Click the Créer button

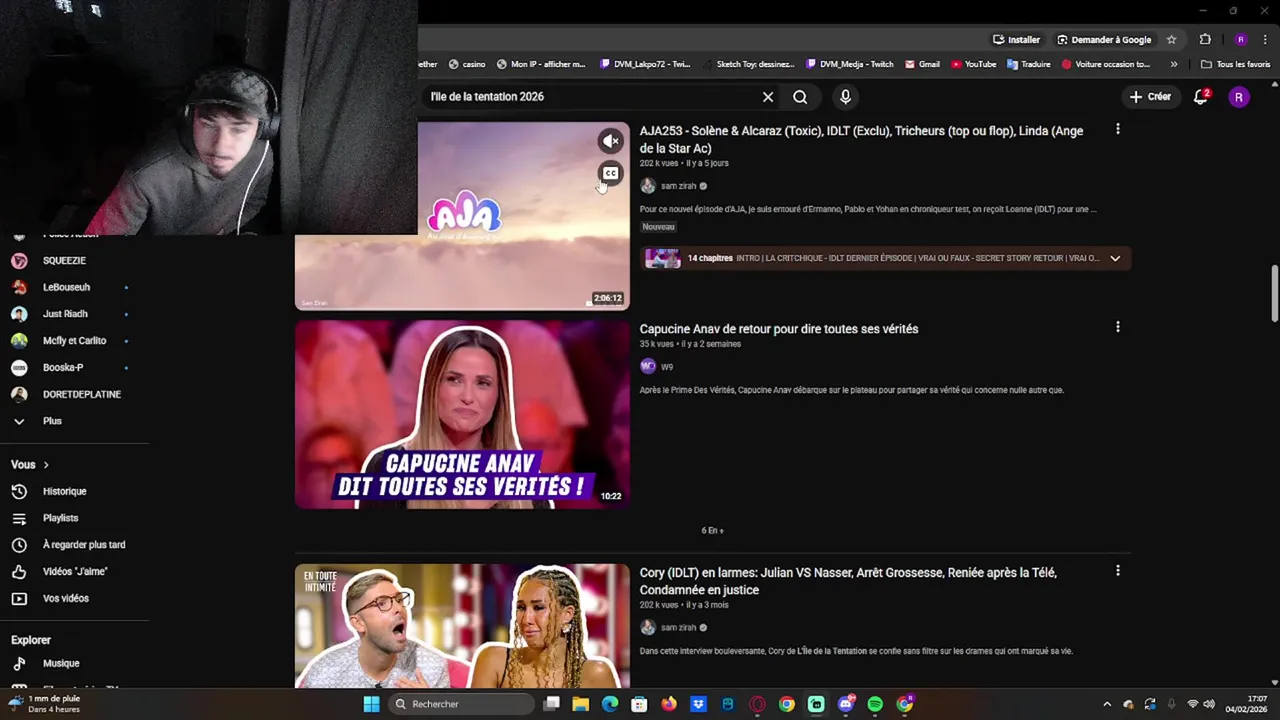click(1150, 97)
